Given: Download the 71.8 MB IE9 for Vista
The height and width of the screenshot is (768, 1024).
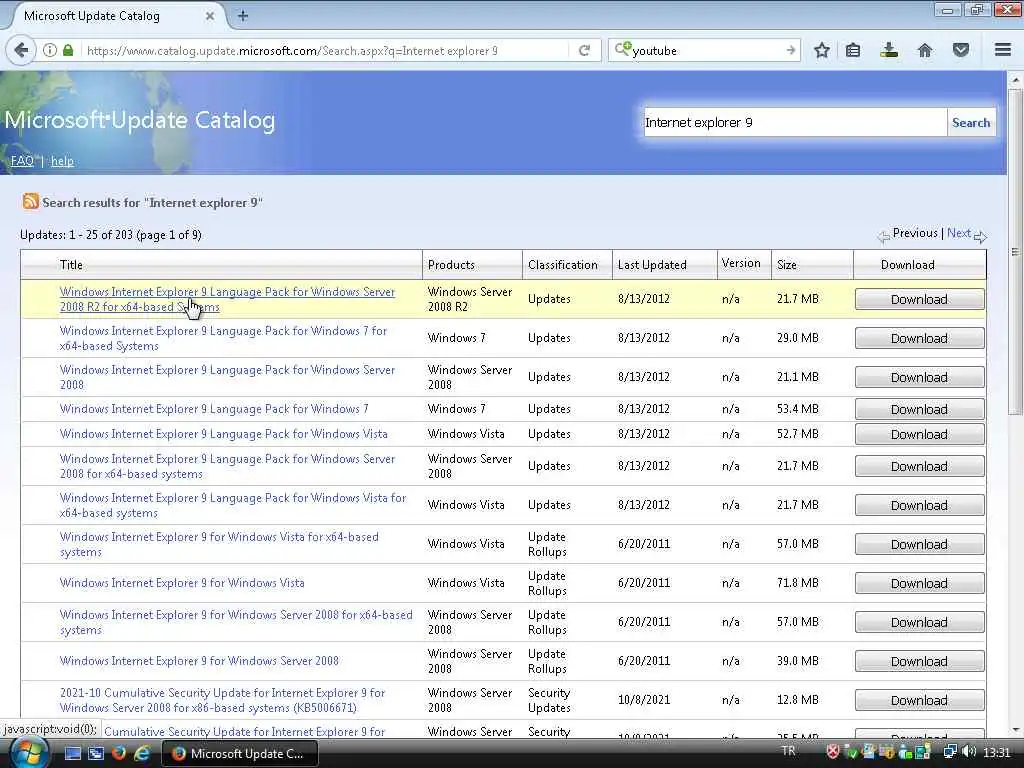Looking at the screenshot, I should 920,583.
